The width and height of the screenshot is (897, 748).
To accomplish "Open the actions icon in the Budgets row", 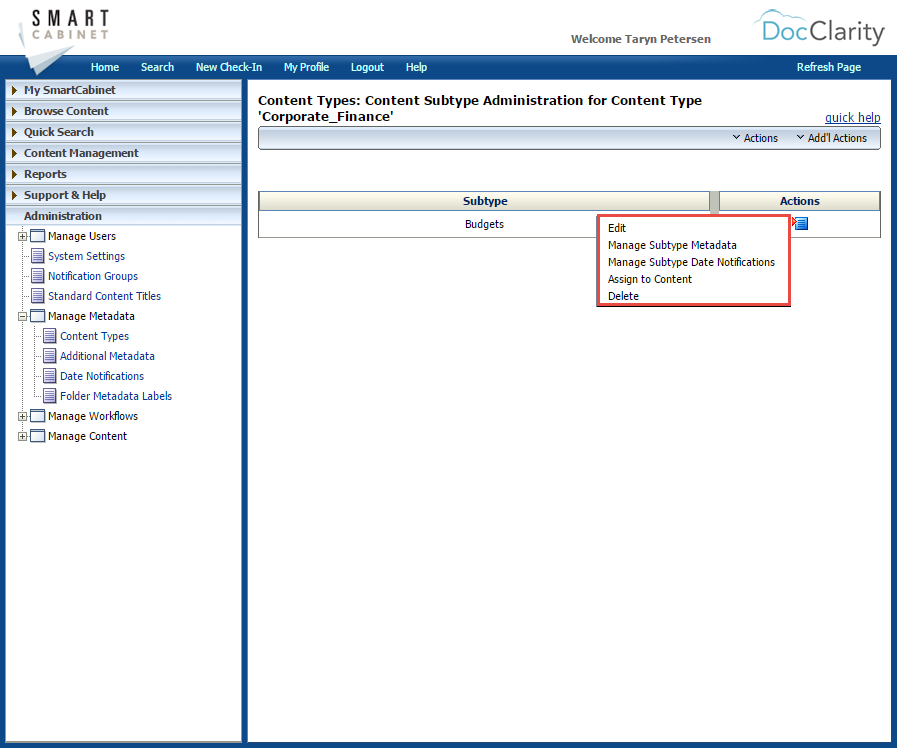I will click(799, 223).
